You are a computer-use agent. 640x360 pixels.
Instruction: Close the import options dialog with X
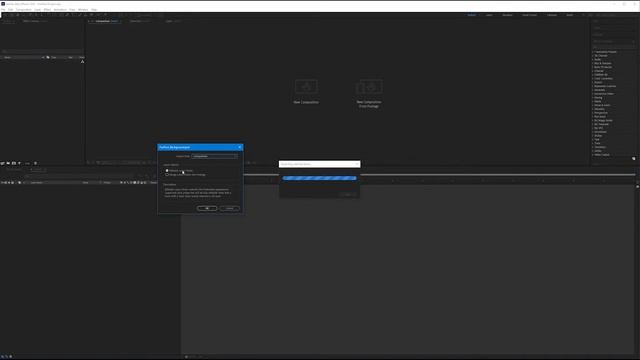240,147
